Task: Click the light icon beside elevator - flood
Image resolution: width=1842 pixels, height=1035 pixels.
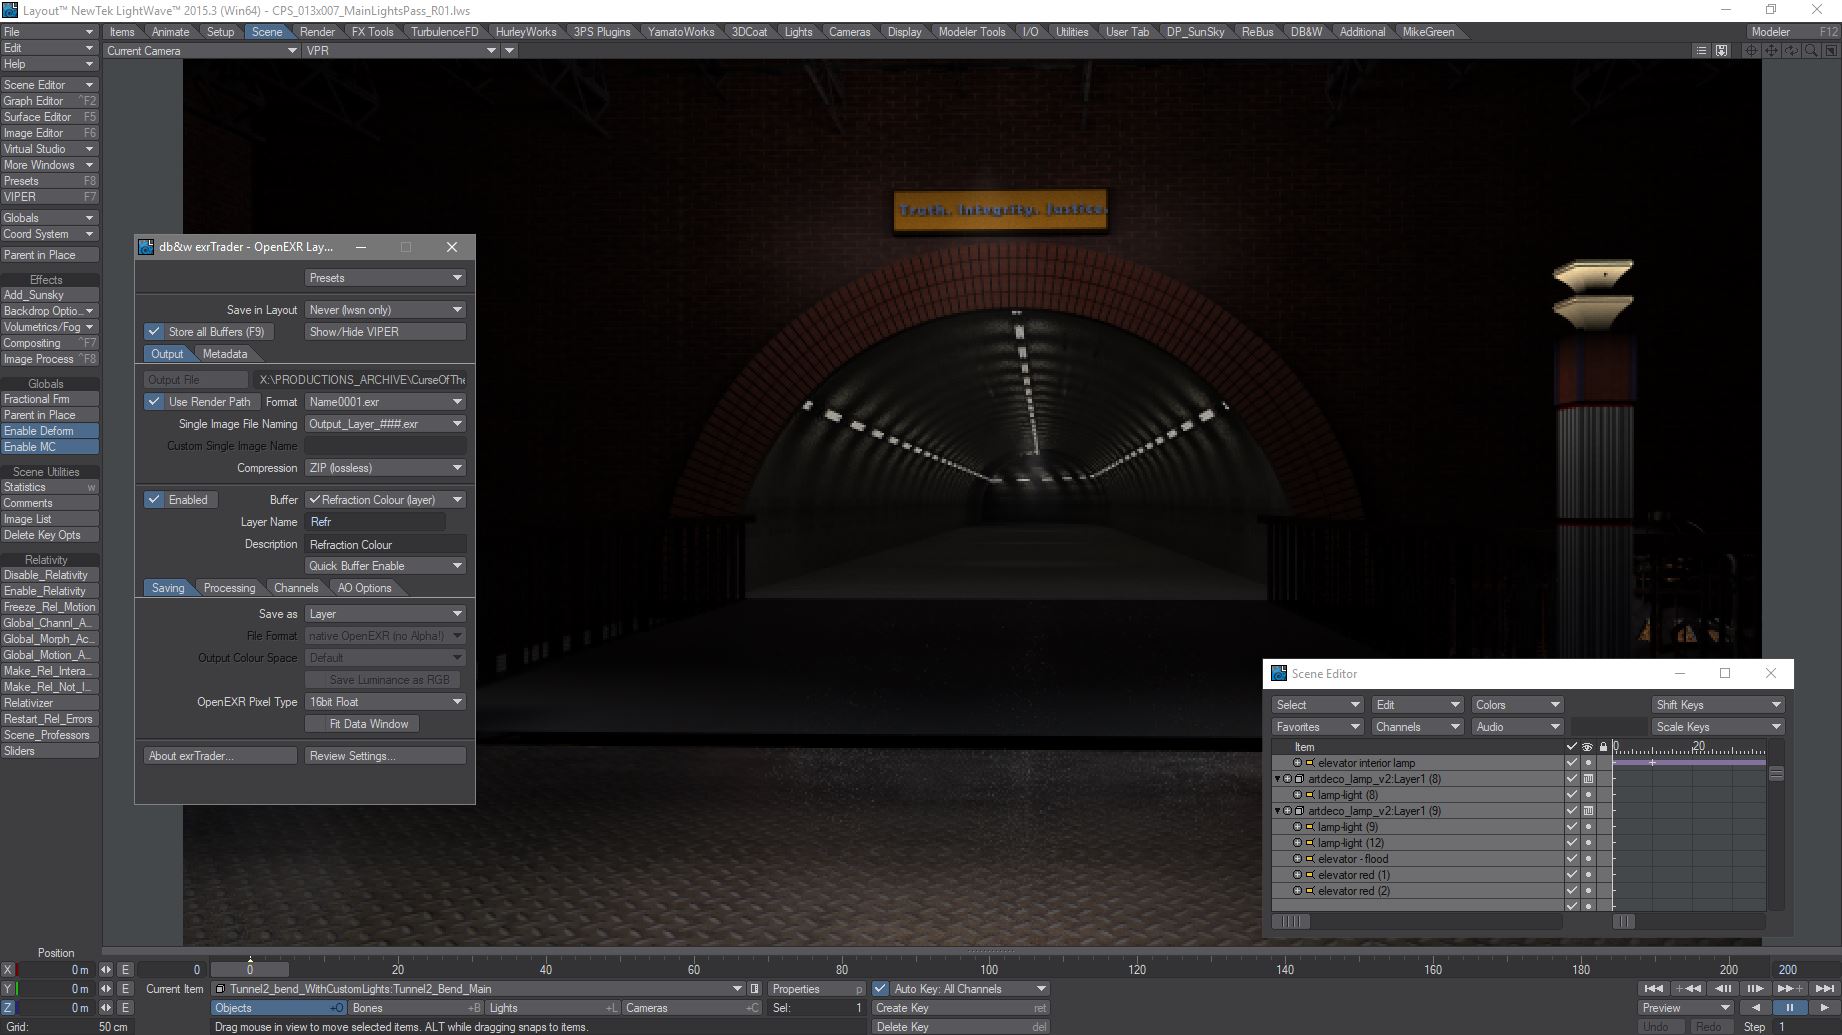Action: point(1310,859)
